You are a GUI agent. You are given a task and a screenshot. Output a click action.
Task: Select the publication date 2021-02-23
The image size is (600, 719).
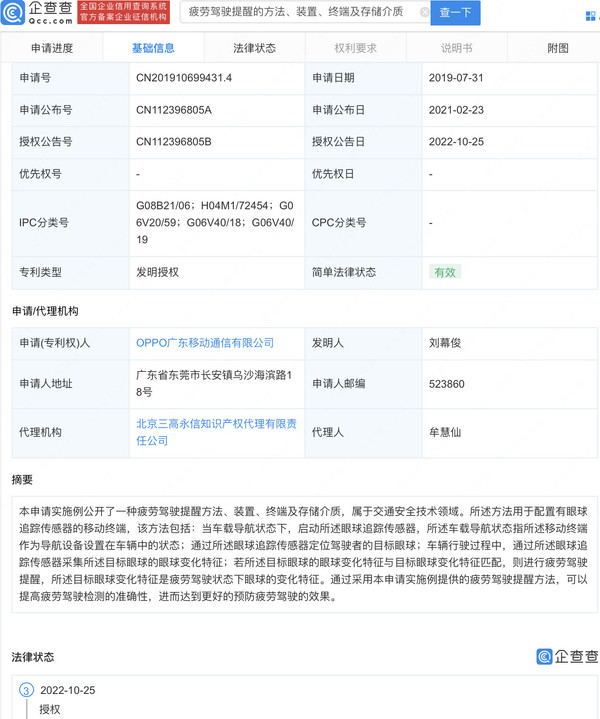click(456, 110)
